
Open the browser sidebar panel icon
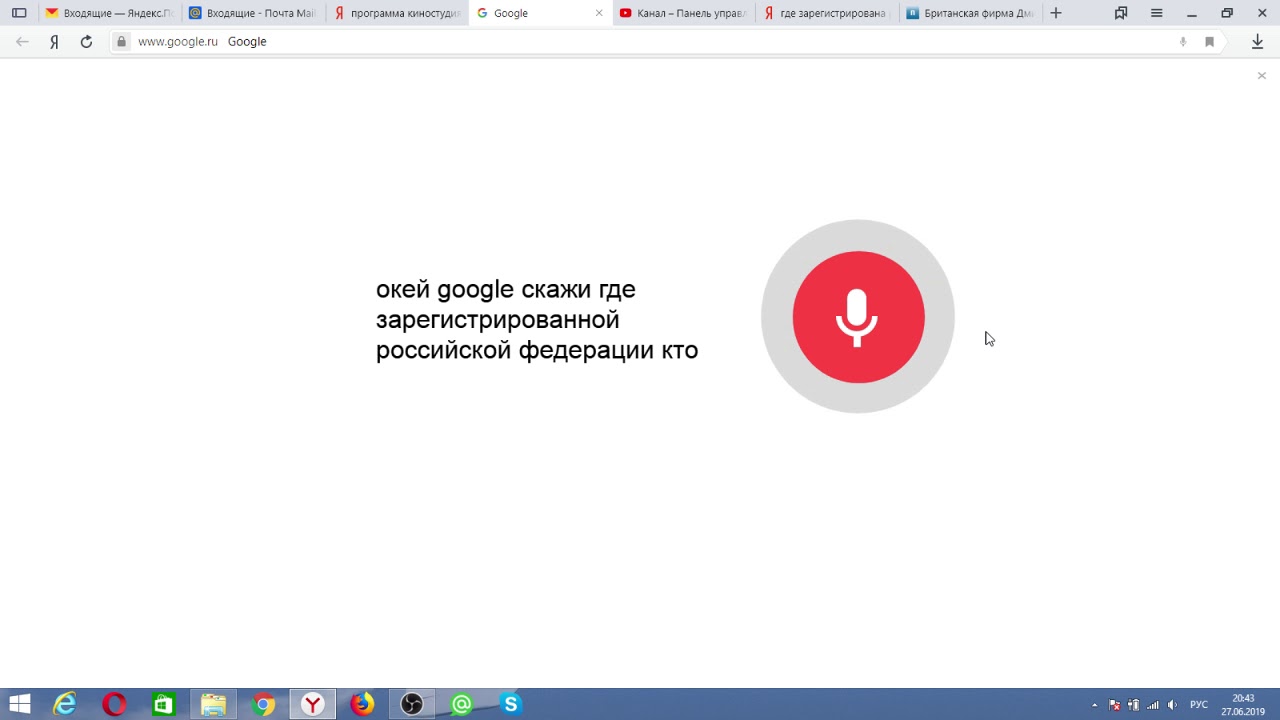tap(19, 13)
